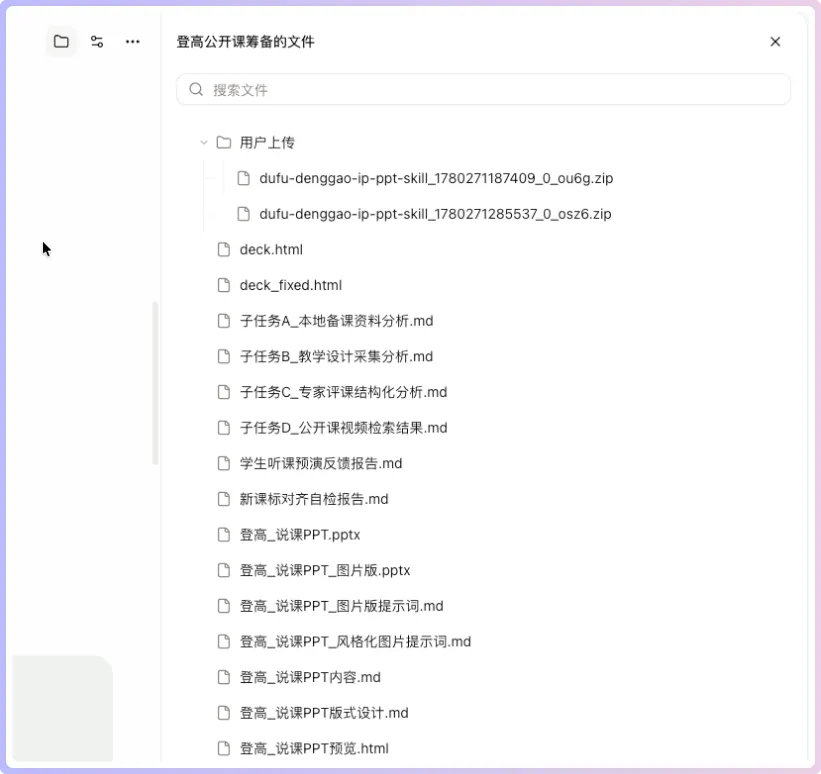The image size is (821, 774).
Task: Click file icon beside osz6.zip
Action: click(243, 214)
